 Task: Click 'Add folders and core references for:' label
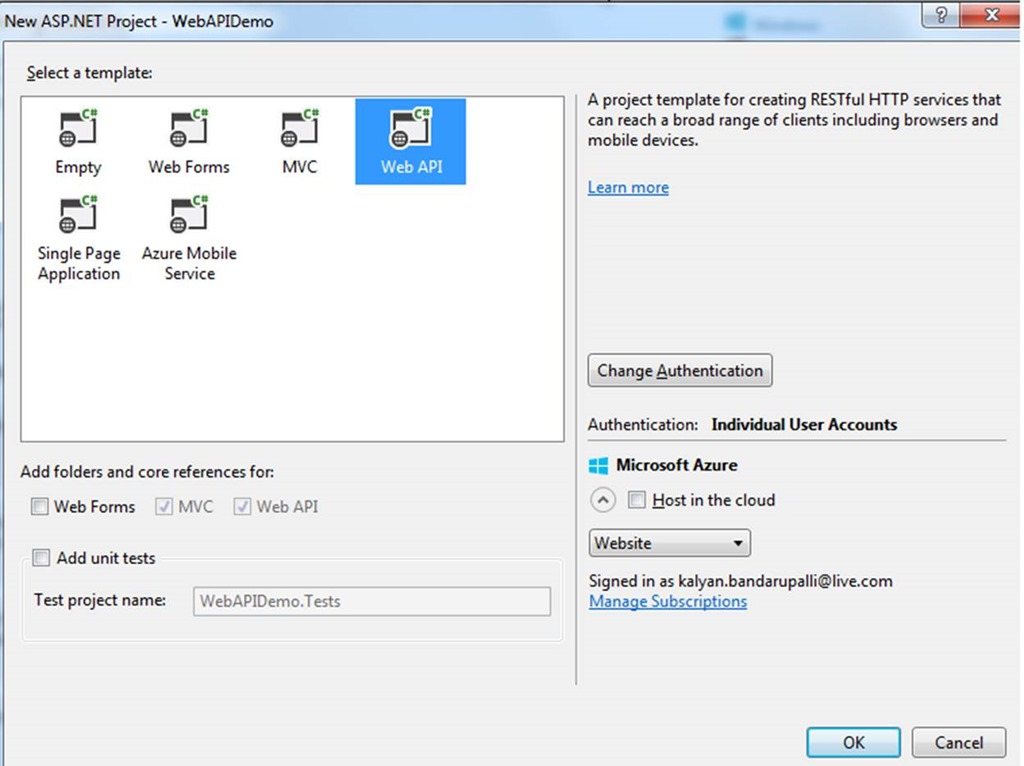pyautogui.click(x=148, y=472)
